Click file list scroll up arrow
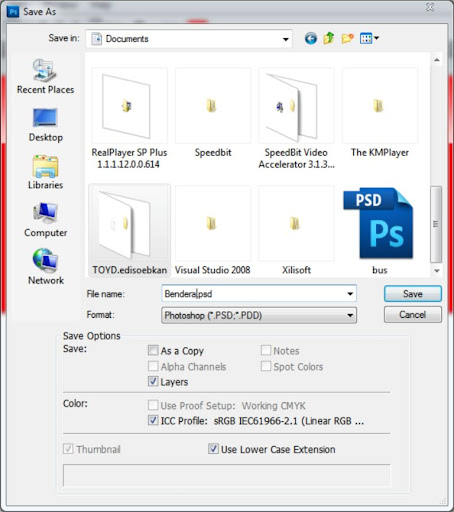This screenshot has width=454, height=512. (436, 60)
